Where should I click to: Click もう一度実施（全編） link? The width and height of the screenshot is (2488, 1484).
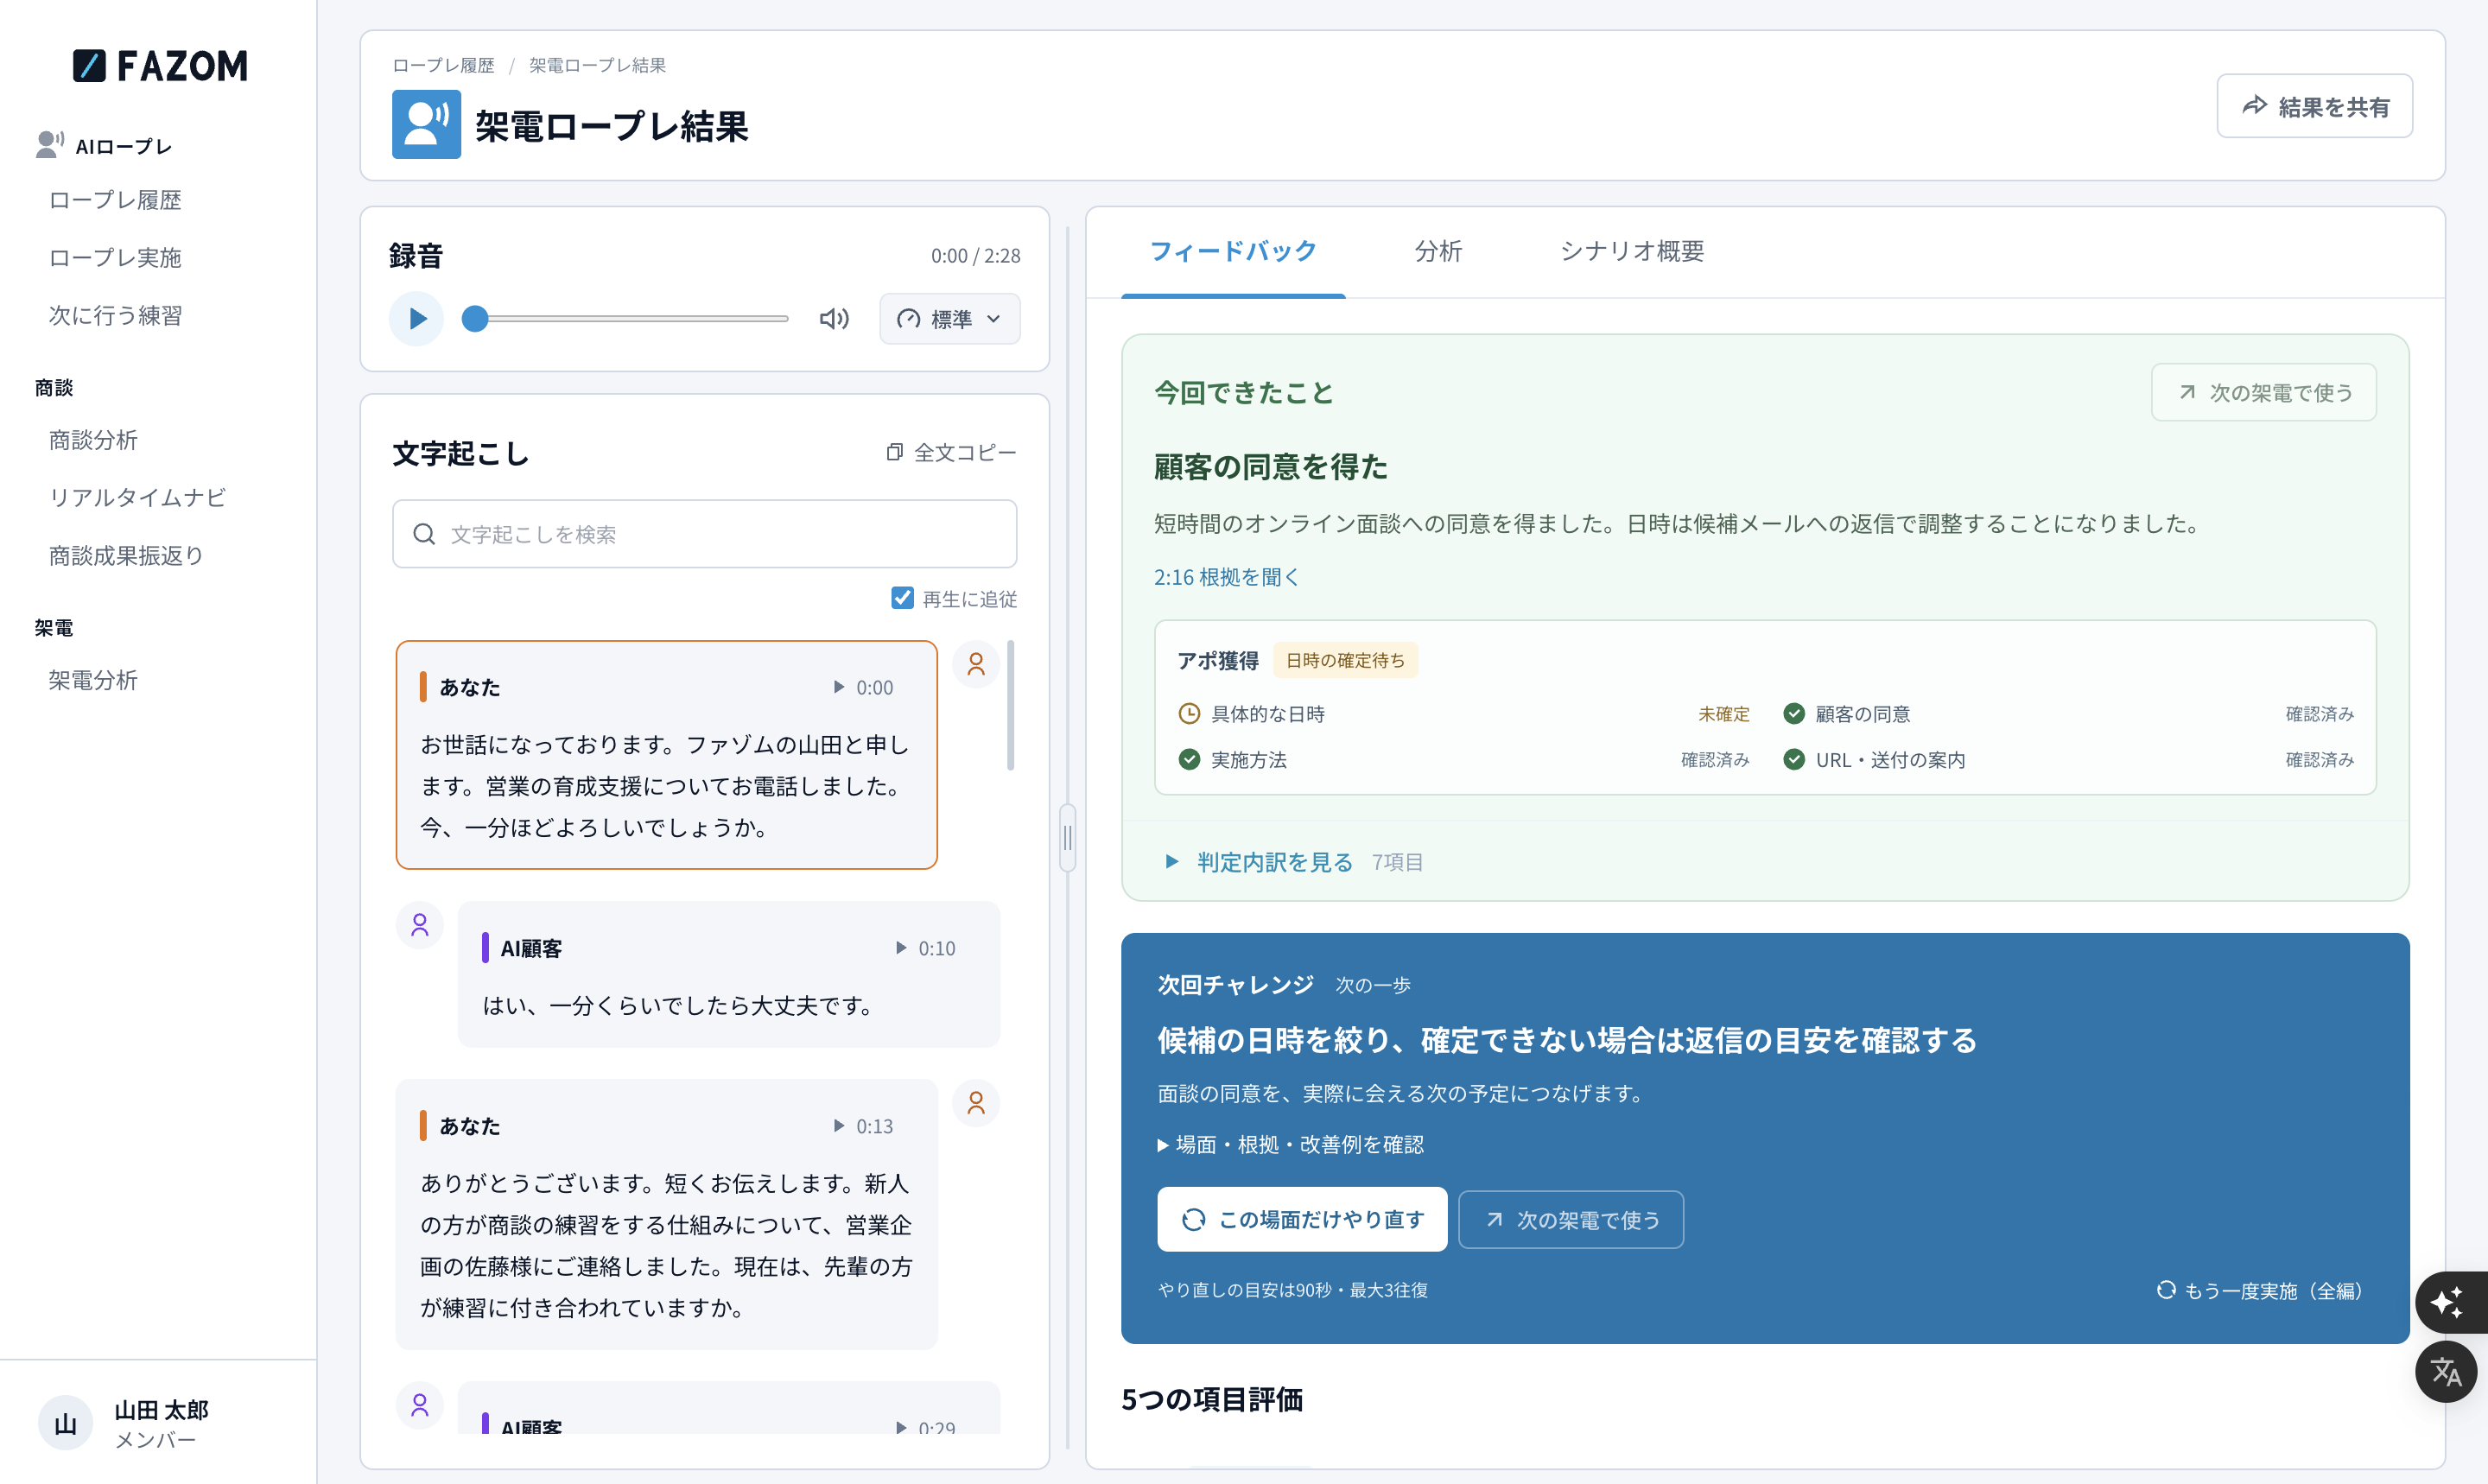point(2262,1290)
